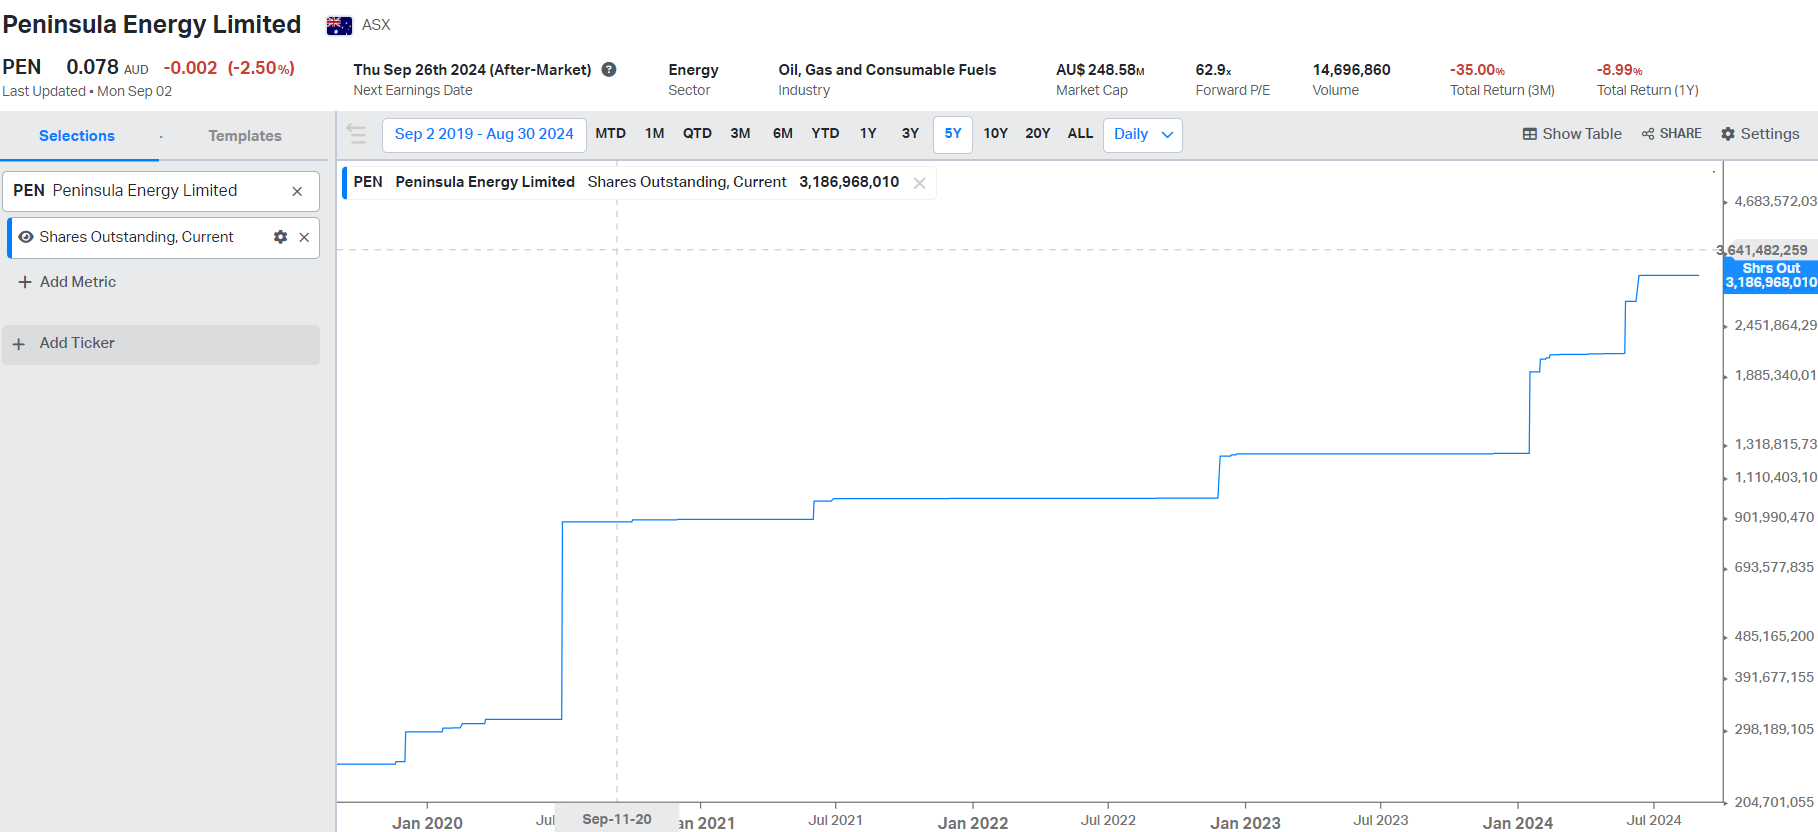The width and height of the screenshot is (1818, 832).
Task: Click the plus icon for Add Ticker
Action: [x=18, y=344]
